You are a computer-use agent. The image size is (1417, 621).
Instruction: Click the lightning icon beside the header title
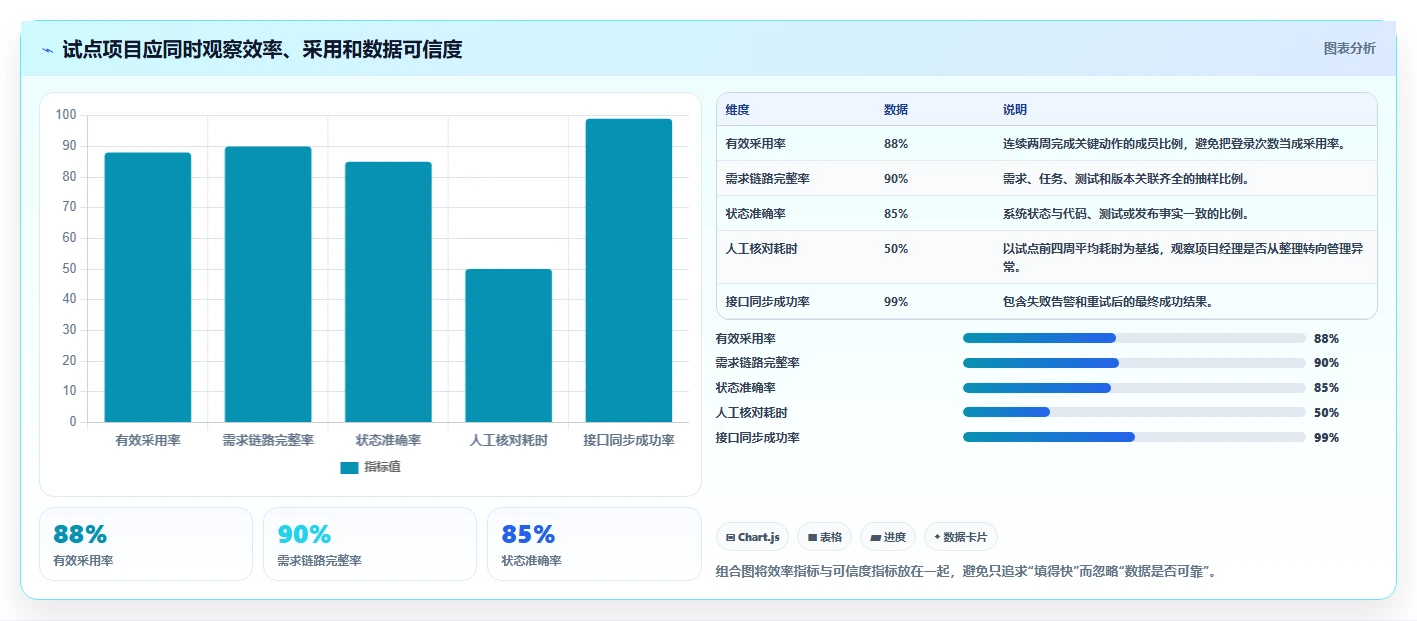[48, 50]
